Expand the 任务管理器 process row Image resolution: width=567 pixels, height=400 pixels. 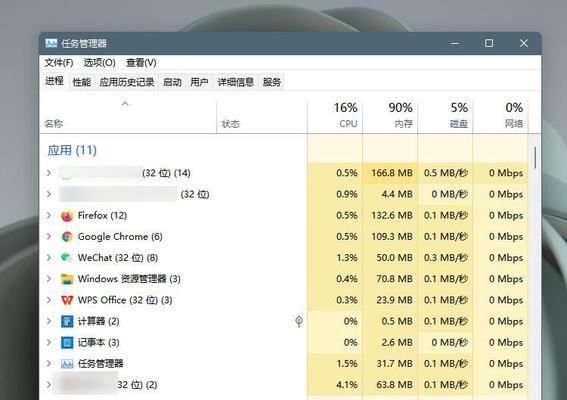[x=49, y=363]
